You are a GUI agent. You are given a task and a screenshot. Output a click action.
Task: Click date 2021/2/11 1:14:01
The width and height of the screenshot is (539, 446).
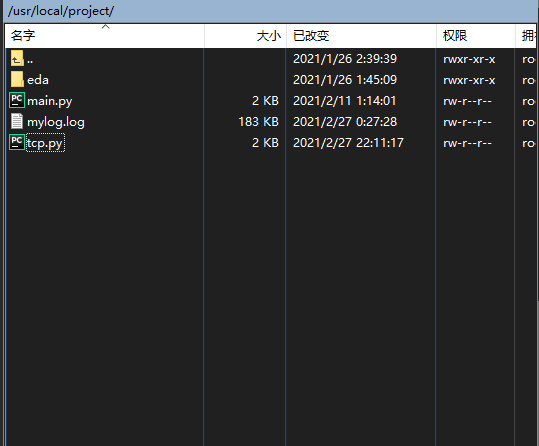tap(344, 101)
